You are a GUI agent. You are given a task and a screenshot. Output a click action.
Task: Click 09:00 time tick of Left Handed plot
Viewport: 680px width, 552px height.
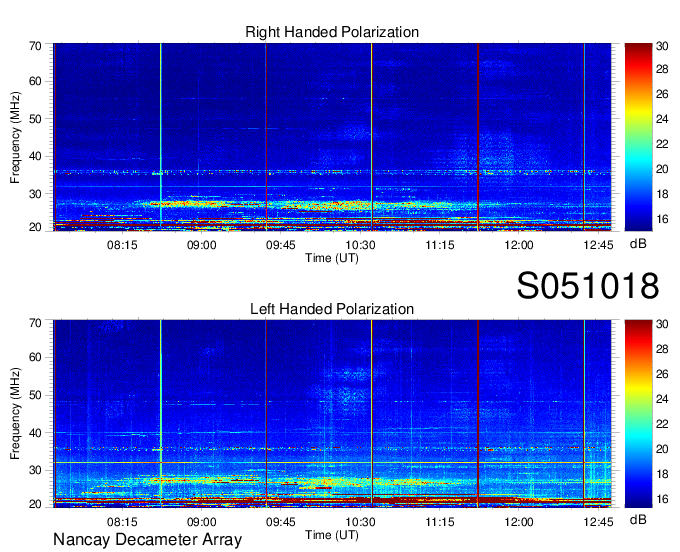click(x=201, y=522)
